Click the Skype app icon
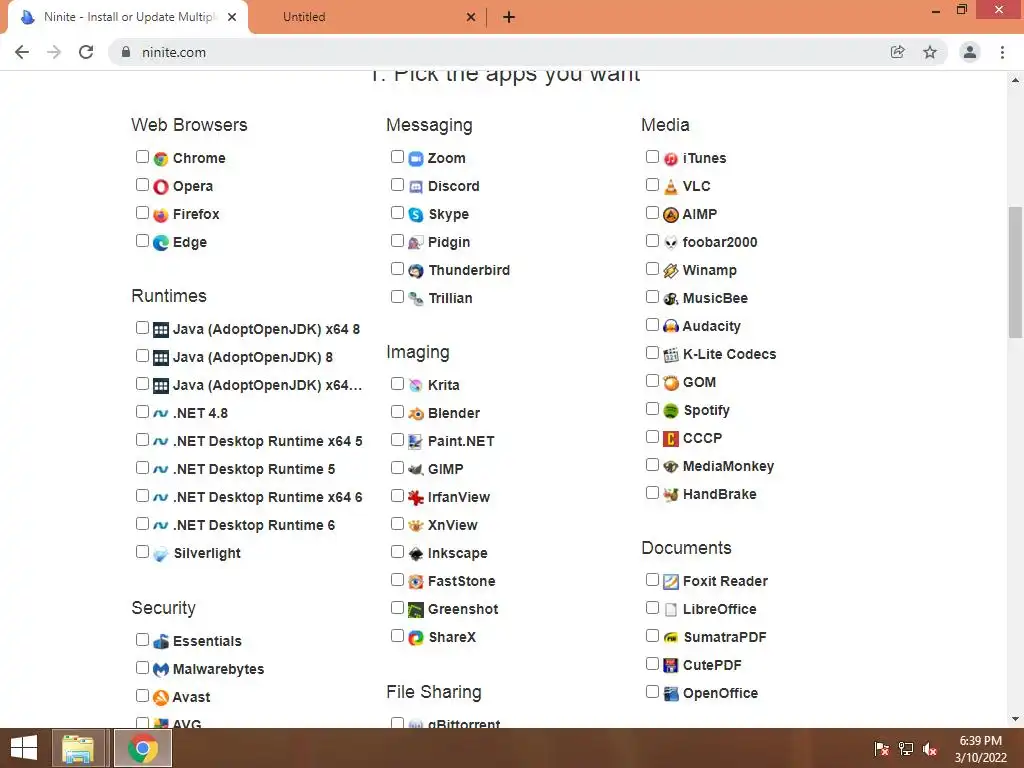 [416, 215]
